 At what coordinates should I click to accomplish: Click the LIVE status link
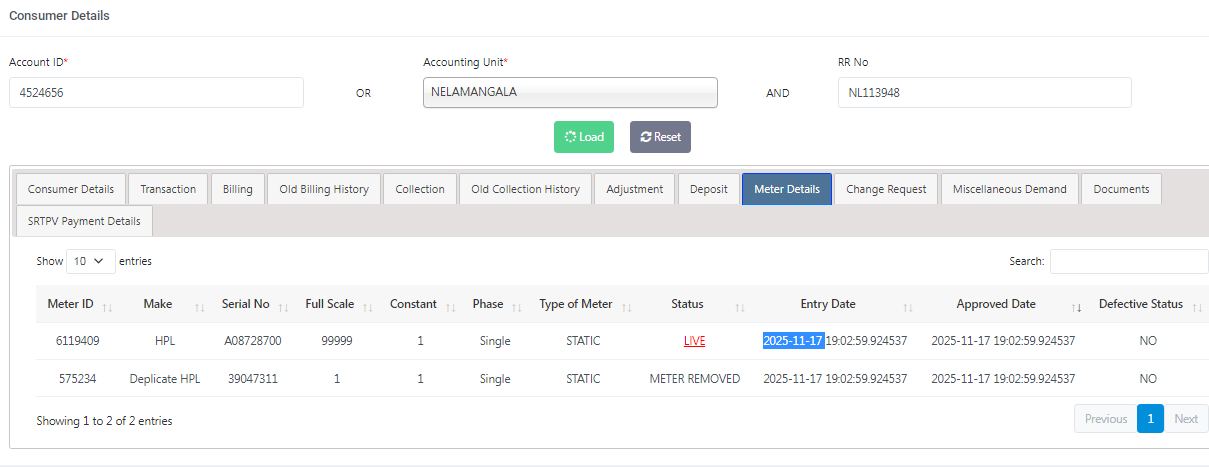pos(694,341)
